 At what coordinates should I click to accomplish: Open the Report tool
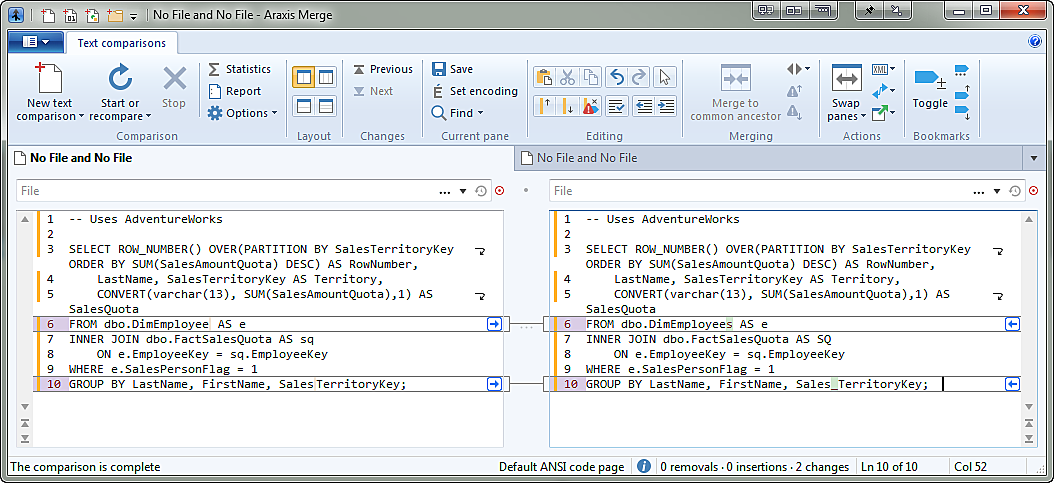[x=234, y=91]
